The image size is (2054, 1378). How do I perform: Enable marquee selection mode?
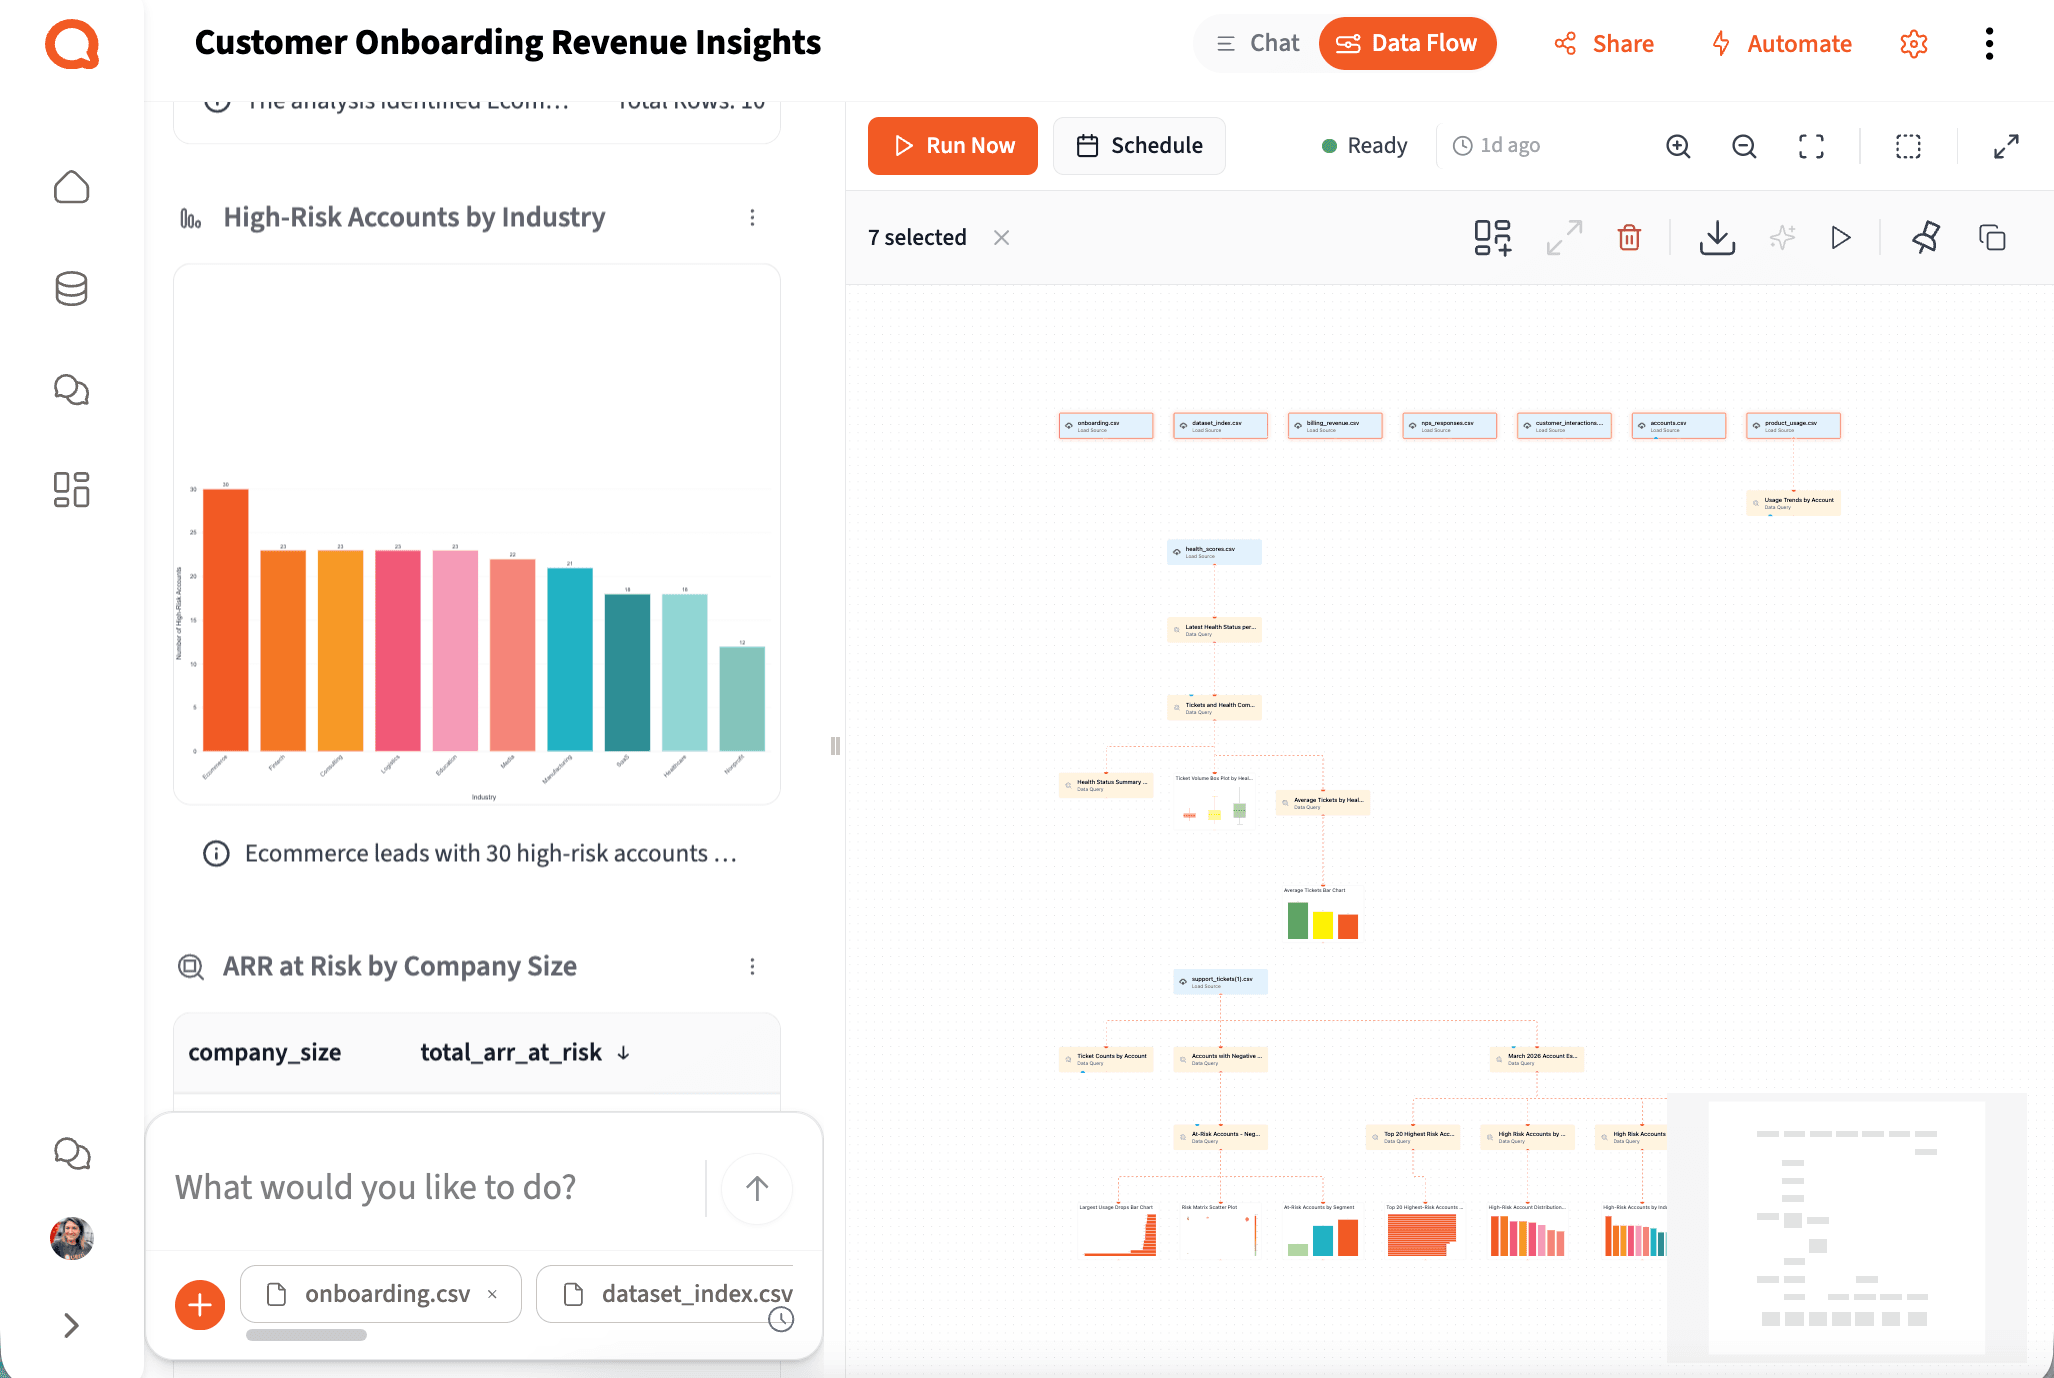pos(1908,146)
